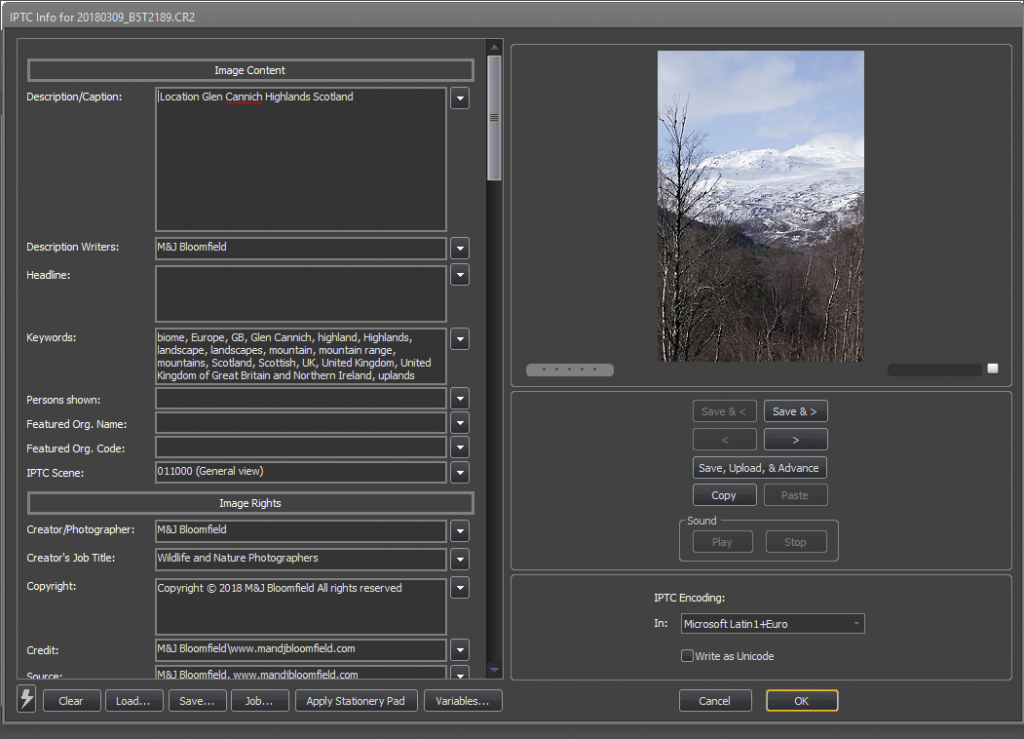Click the Sound Stop button
The width and height of the screenshot is (1024, 739).
tap(796, 542)
